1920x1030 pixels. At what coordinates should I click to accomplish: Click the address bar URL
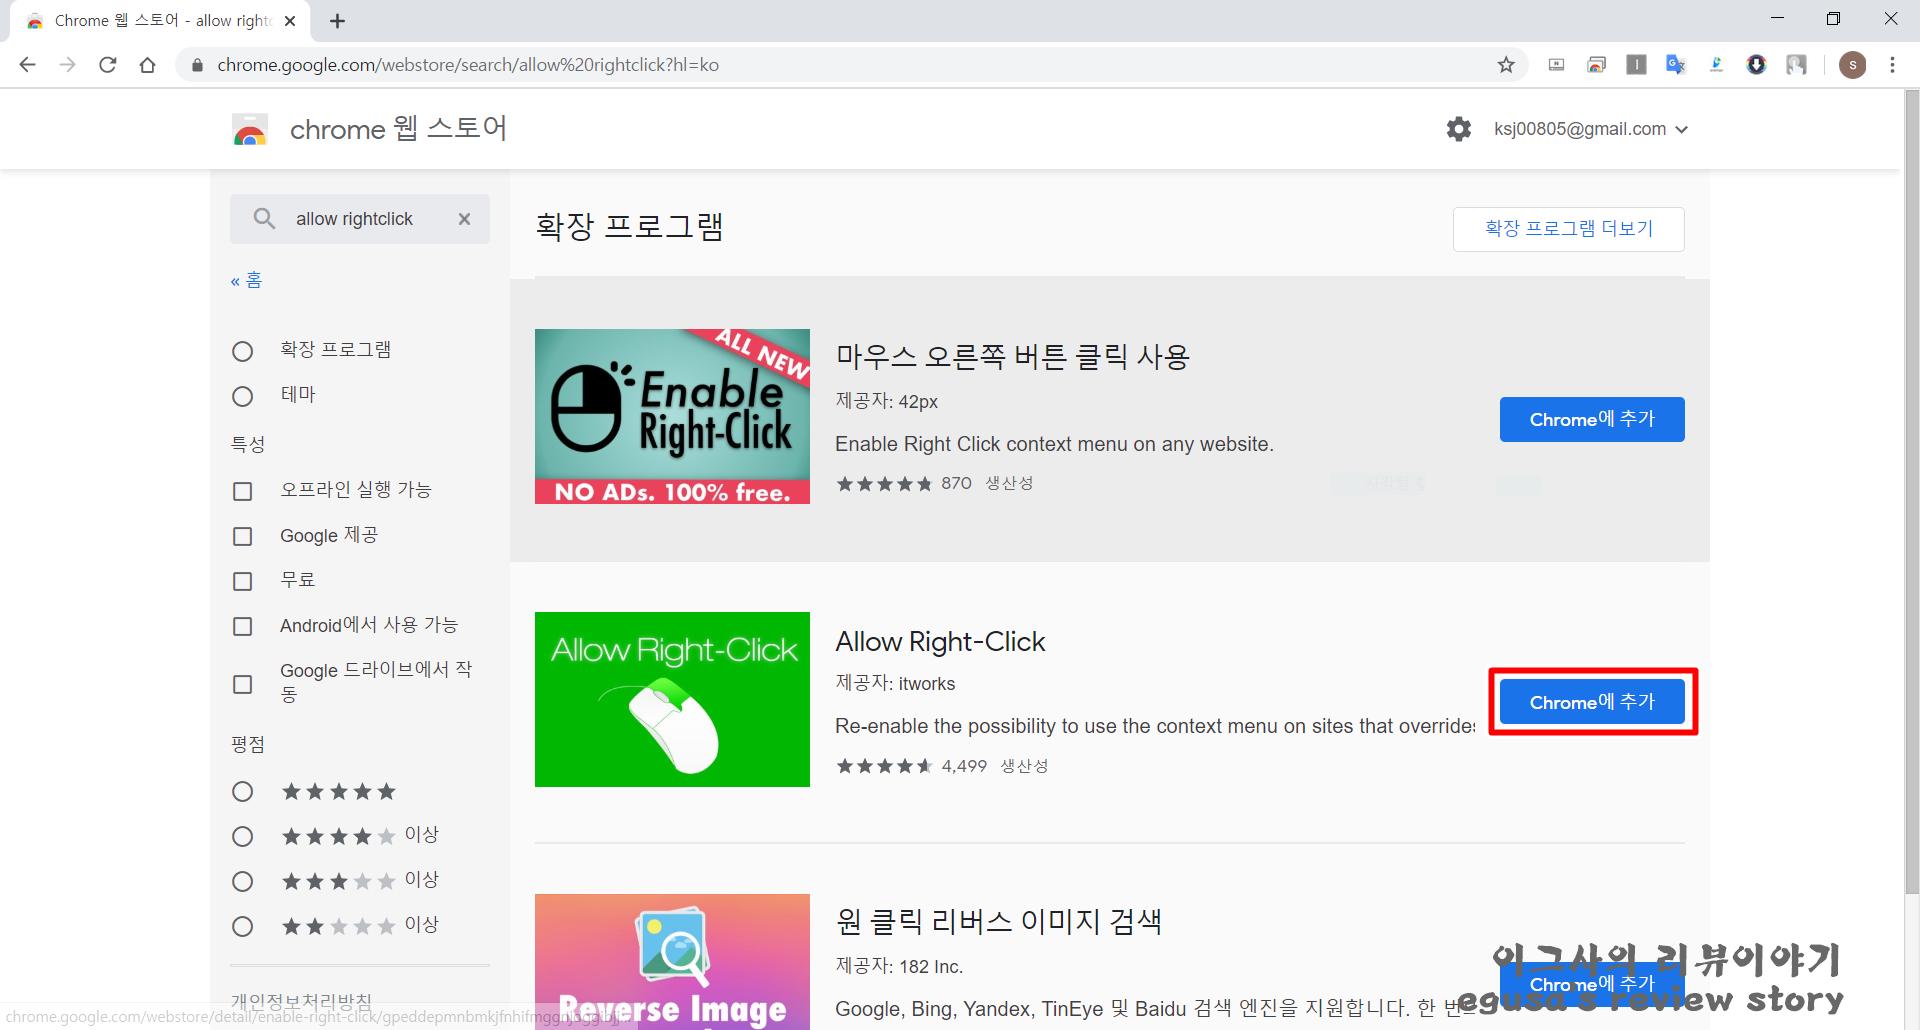tap(468, 65)
